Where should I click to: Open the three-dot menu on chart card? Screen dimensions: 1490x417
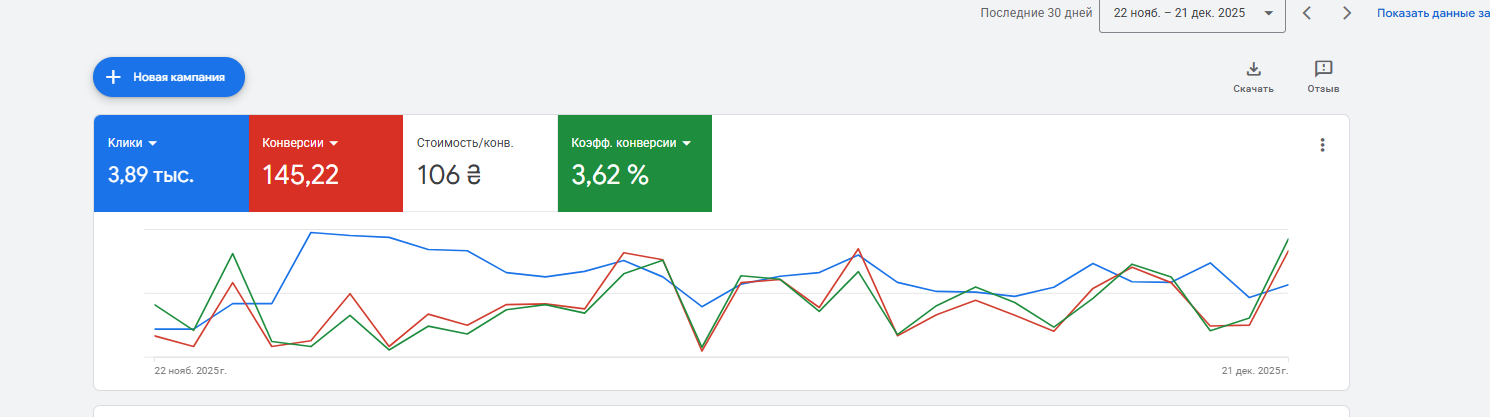tap(1322, 145)
